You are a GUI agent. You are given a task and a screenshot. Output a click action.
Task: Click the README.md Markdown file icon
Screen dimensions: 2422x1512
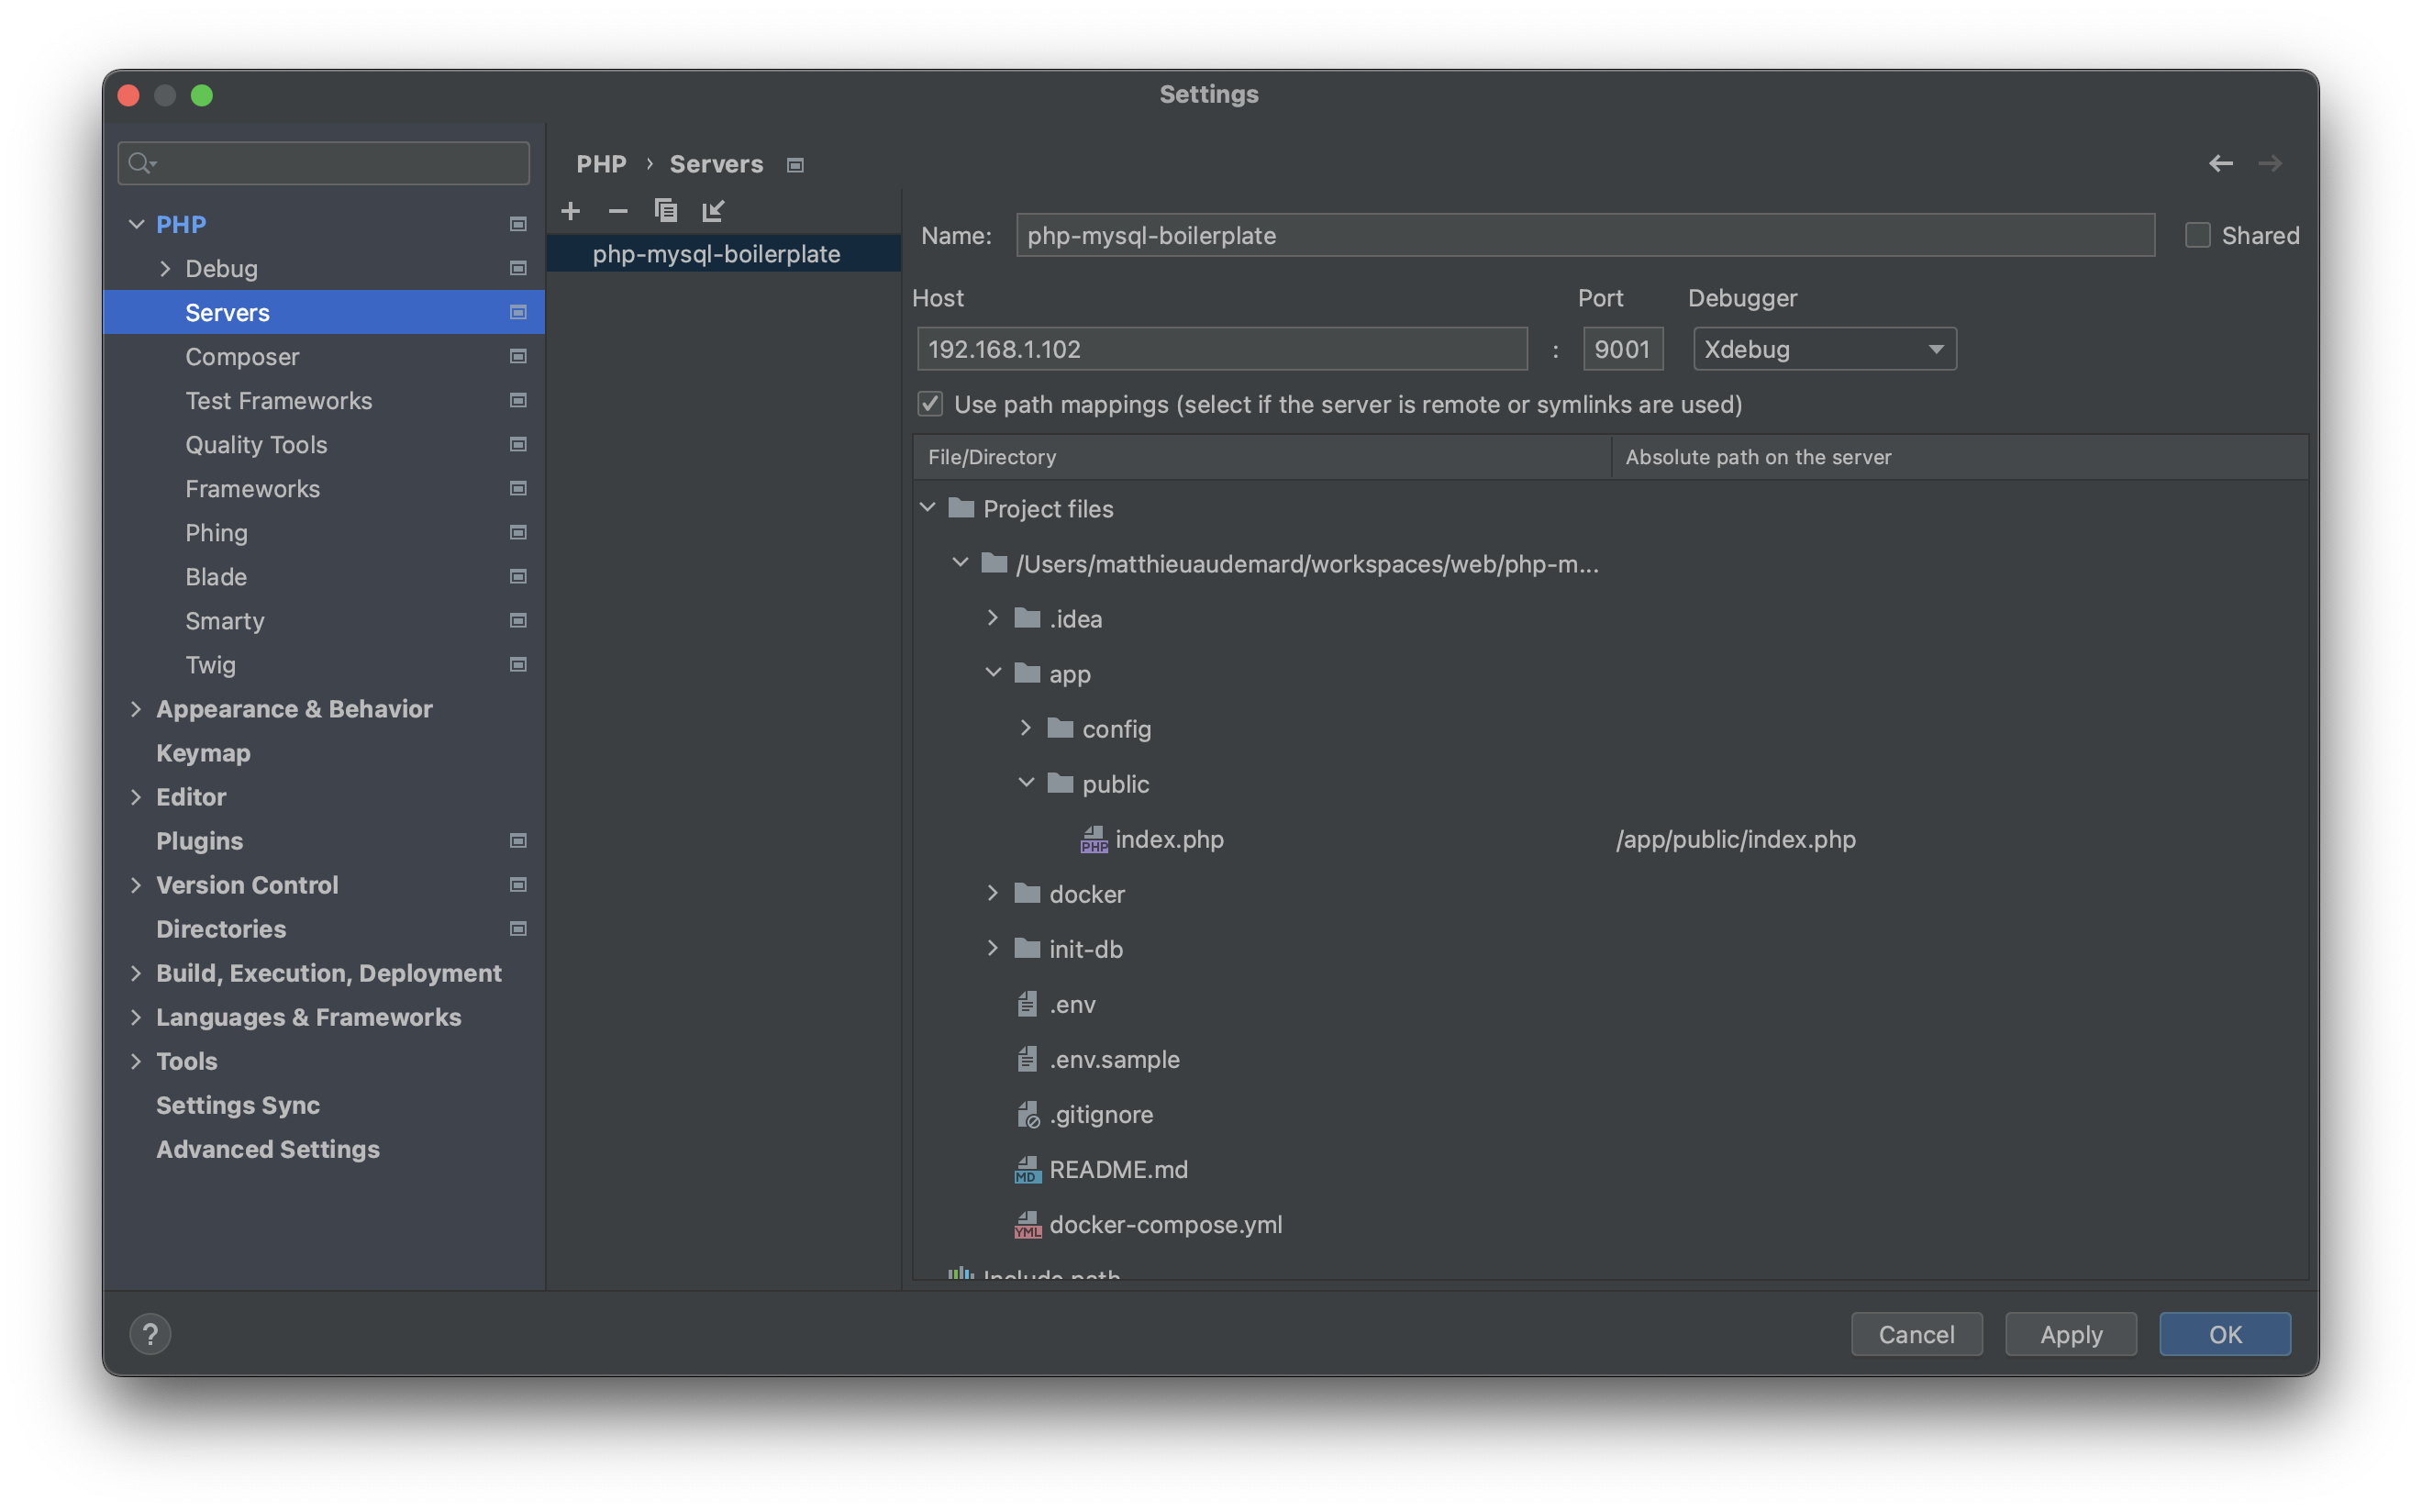[x=1027, y=1169]
